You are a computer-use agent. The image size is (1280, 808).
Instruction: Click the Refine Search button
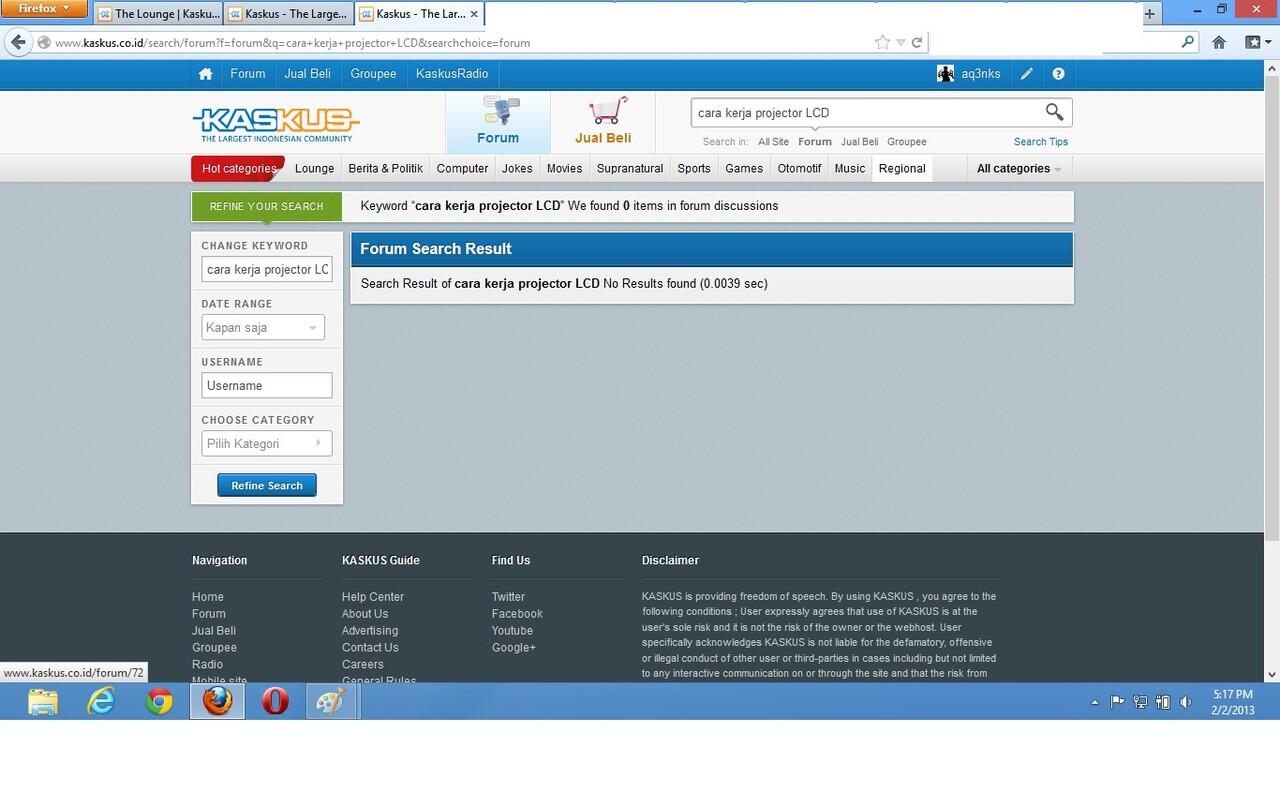[267, 485]
